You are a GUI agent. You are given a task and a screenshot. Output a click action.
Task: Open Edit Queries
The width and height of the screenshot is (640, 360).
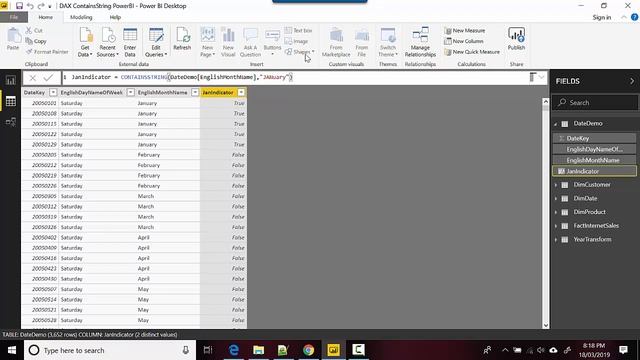point(156,42)
